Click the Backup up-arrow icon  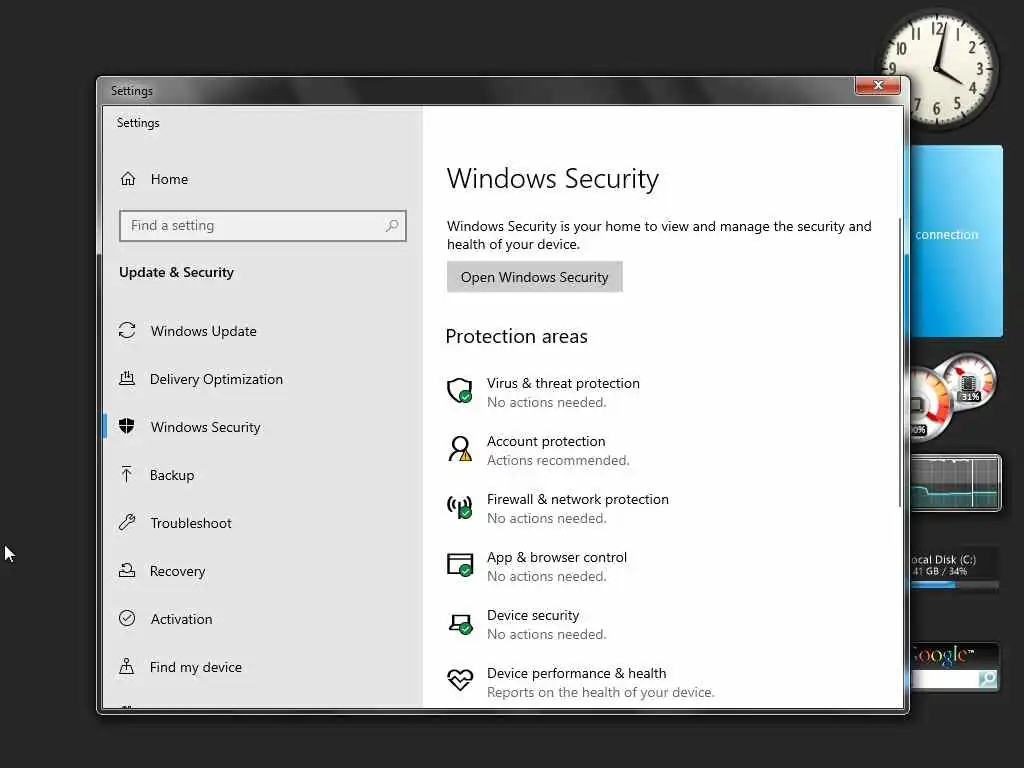click(x=127, y=475)
